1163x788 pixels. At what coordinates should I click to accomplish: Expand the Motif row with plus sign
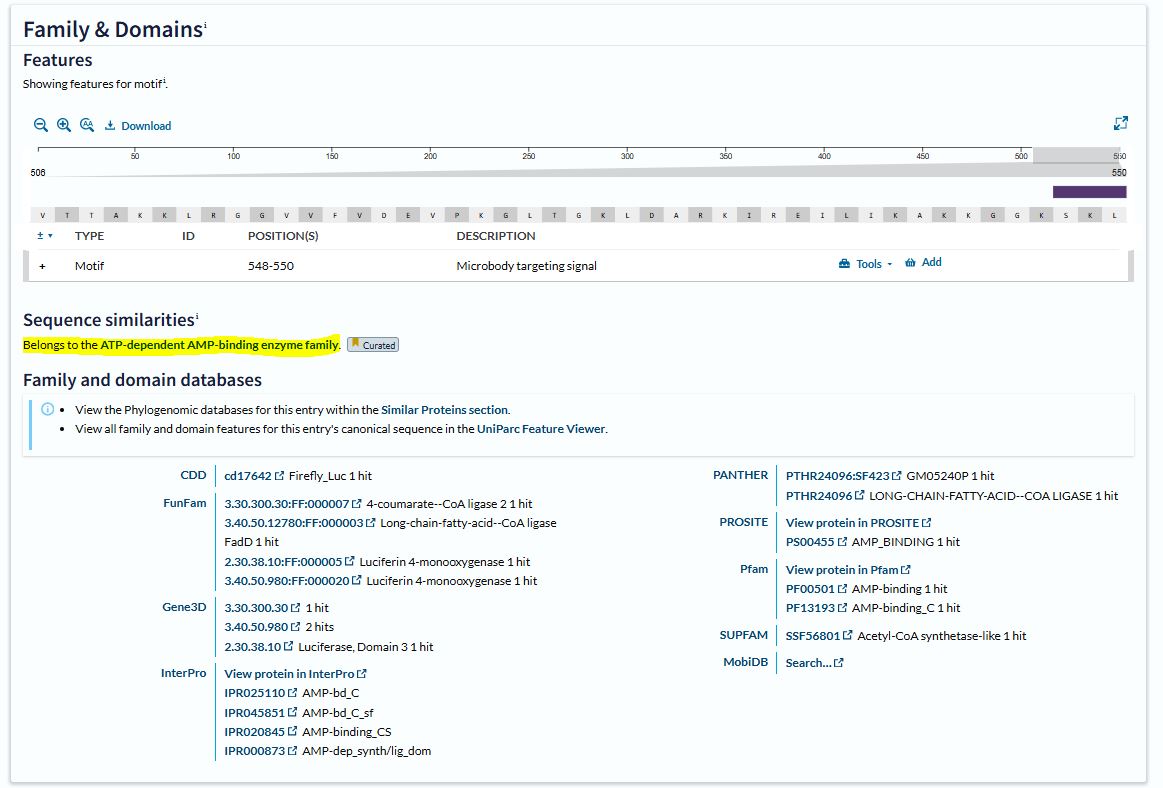coord(43,267)
